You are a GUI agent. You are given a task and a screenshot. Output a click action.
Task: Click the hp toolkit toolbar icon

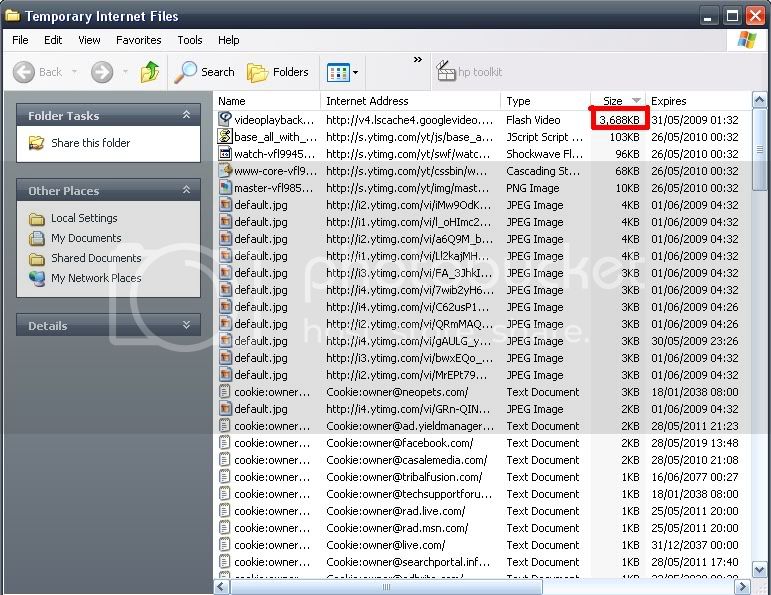[446, 72]
